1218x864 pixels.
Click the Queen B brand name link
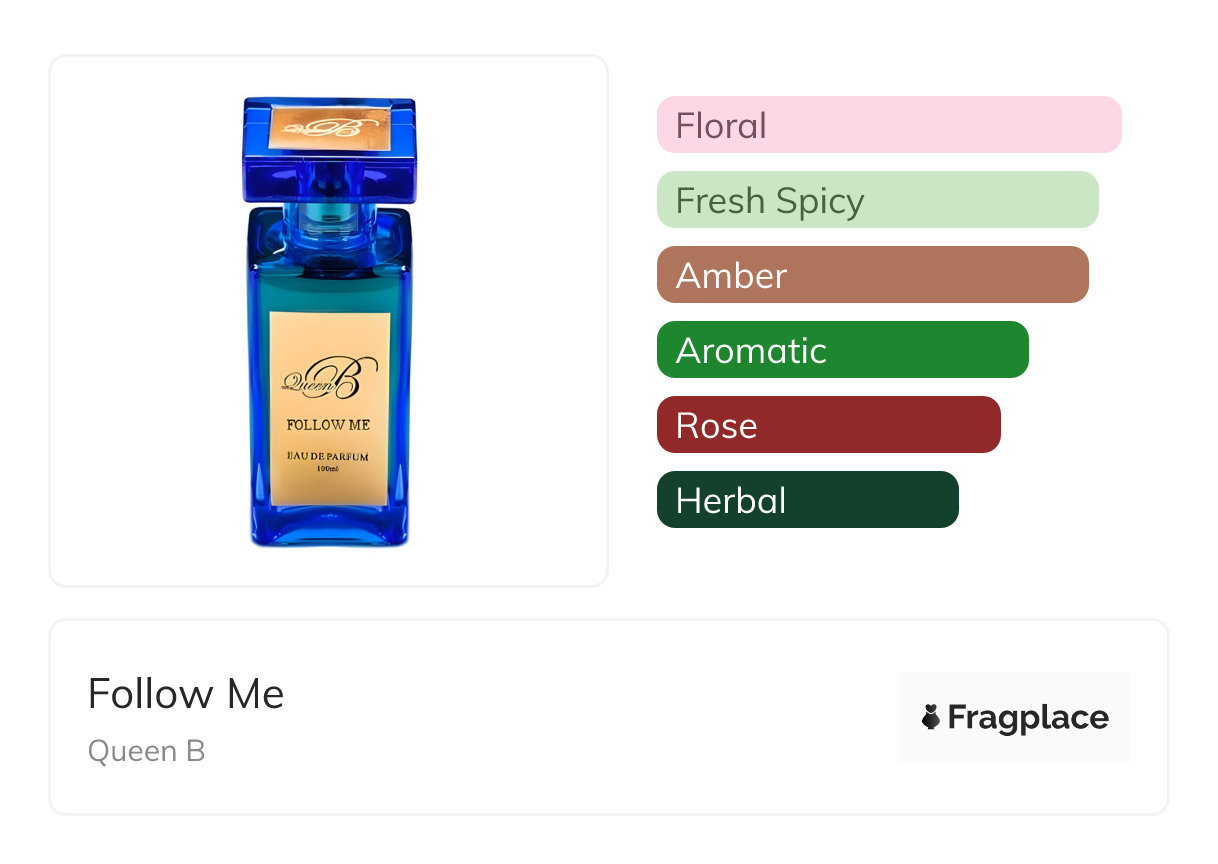point(146,751)
